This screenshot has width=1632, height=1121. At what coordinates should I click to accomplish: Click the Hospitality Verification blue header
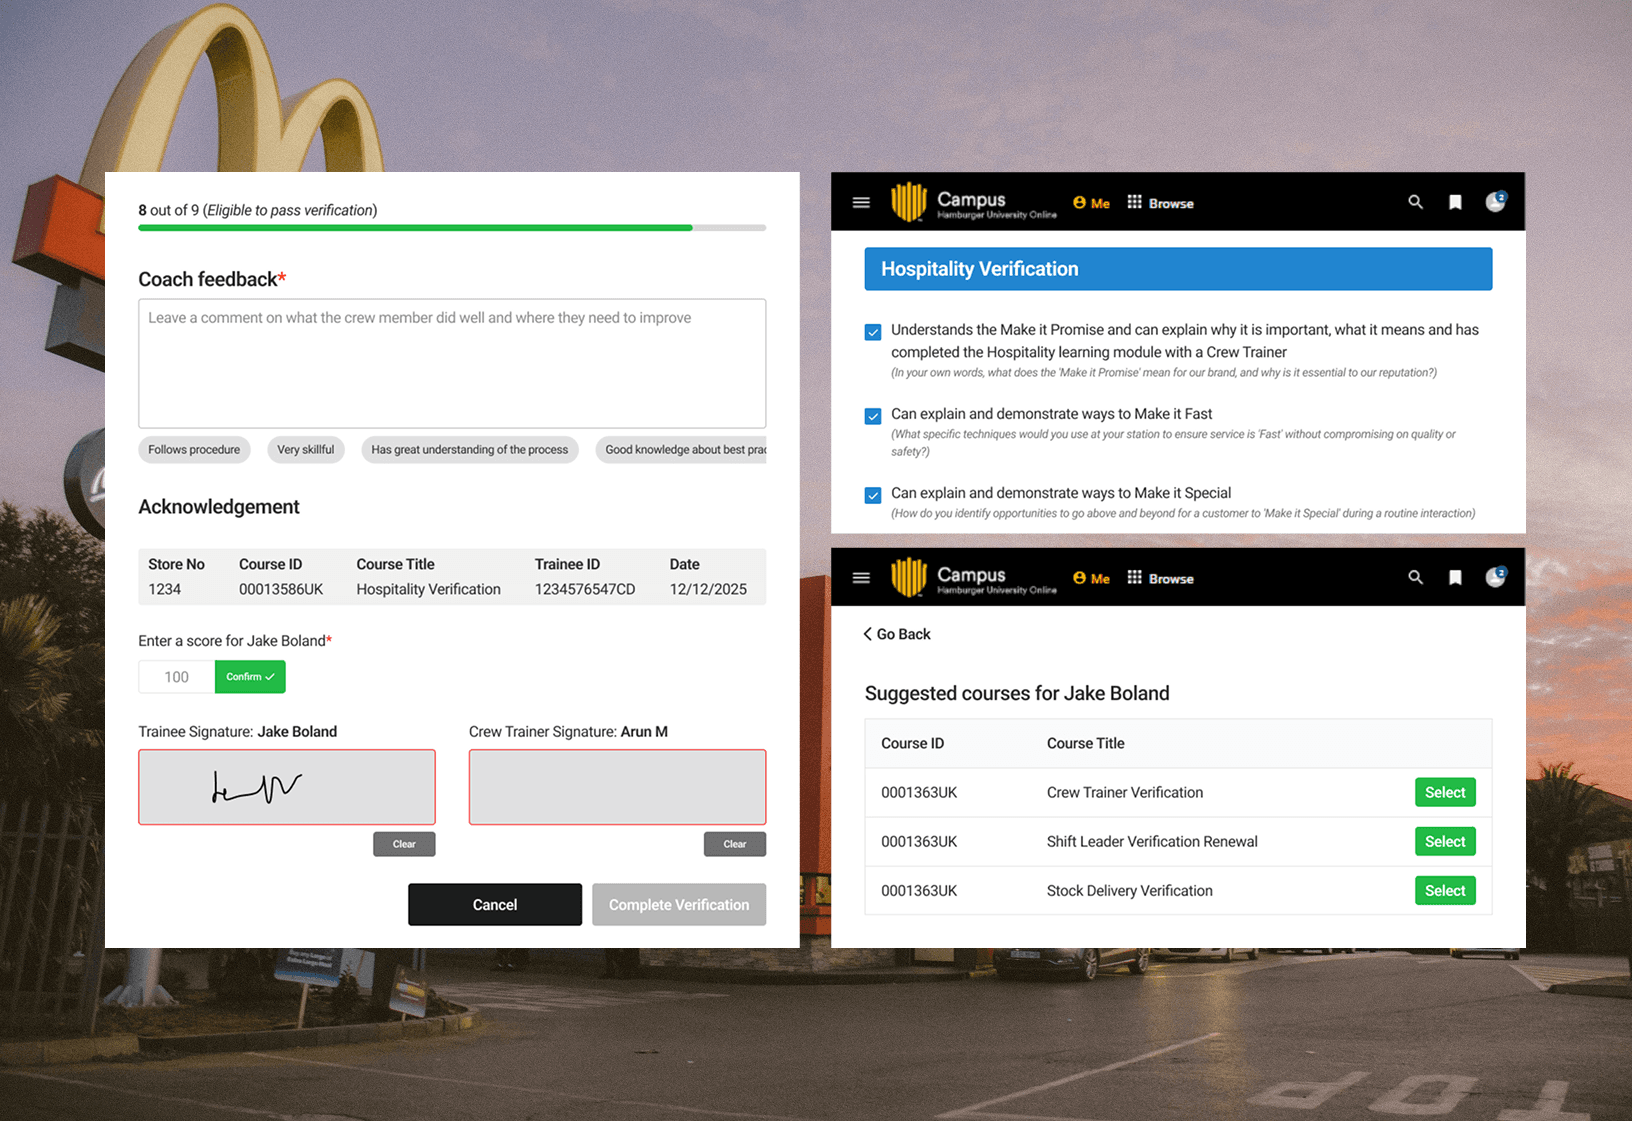click(1178, 269)
